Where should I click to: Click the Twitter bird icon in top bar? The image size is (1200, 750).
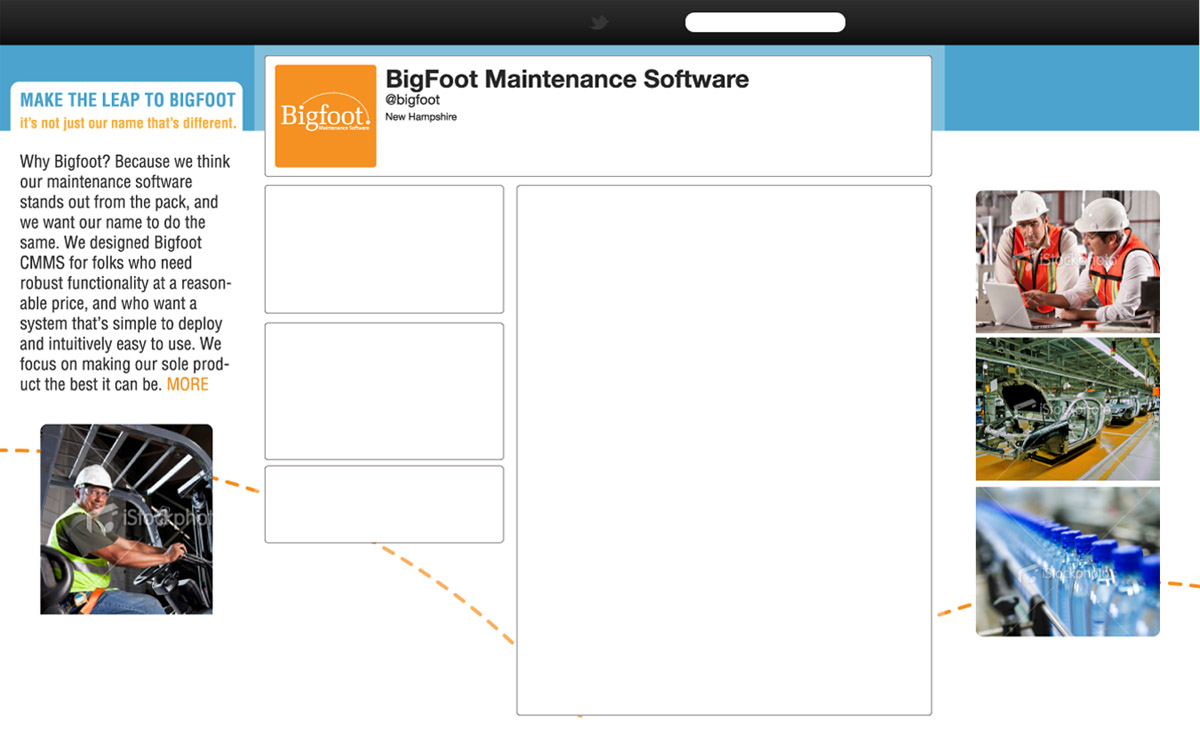click(599, 22)
